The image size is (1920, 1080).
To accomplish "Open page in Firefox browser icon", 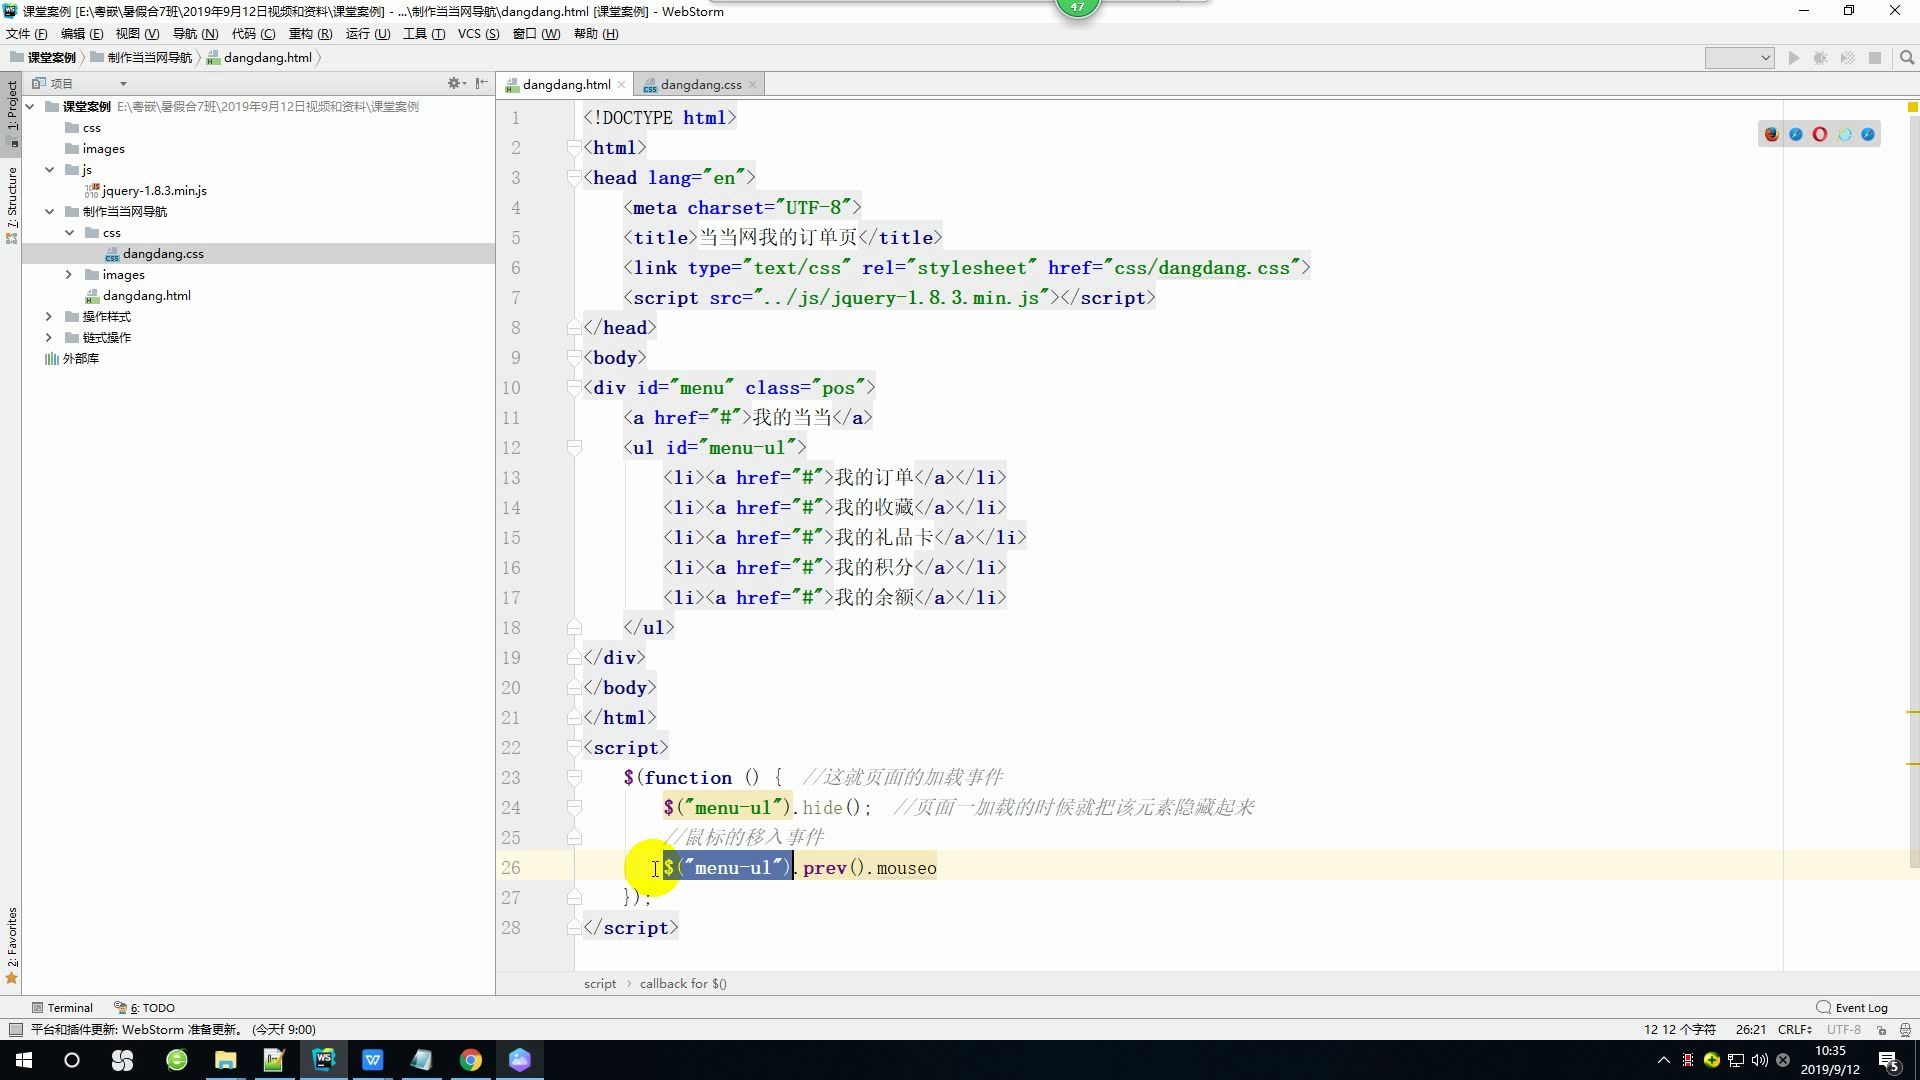I will point(1772,134).
